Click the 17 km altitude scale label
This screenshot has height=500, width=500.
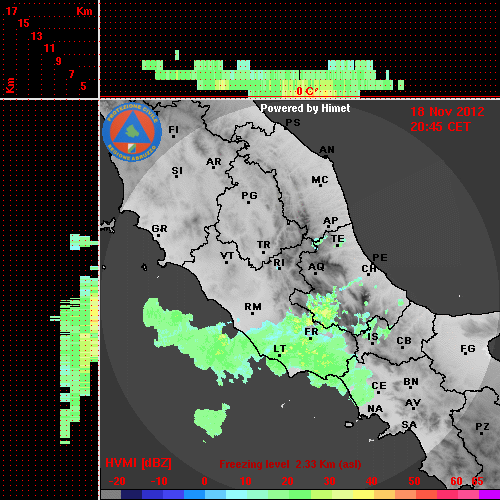11,11
